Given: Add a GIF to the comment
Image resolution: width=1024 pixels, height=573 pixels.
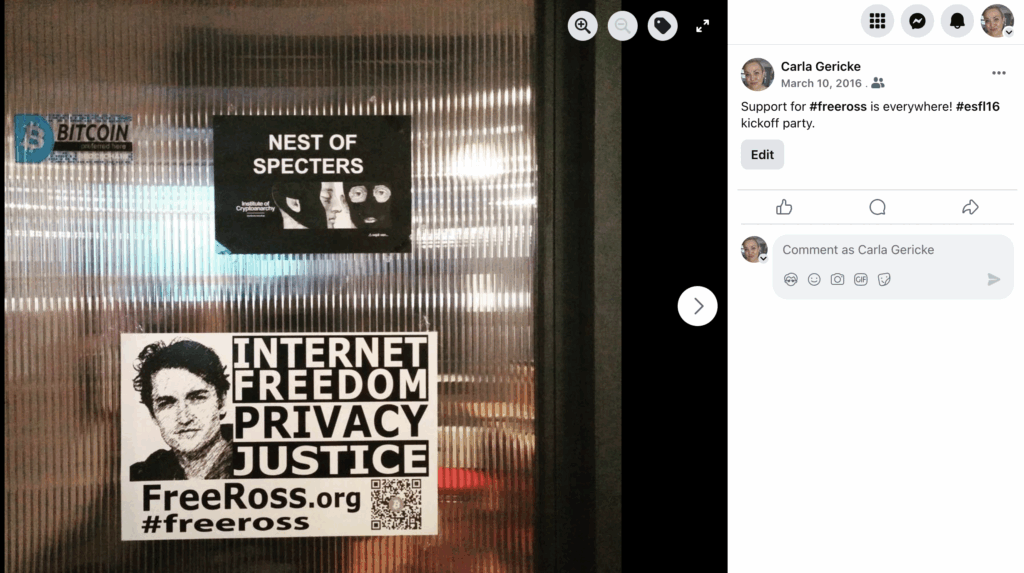Looking at the screenshot, I should click(861, 280).
